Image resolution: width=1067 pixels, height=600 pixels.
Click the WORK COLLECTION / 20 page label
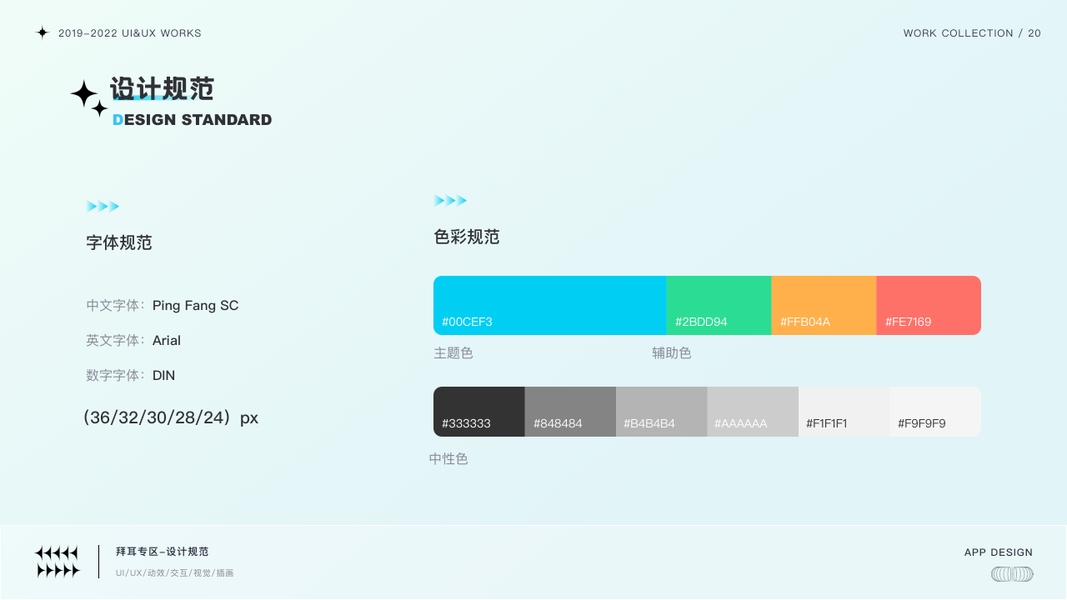coord(971,33)
